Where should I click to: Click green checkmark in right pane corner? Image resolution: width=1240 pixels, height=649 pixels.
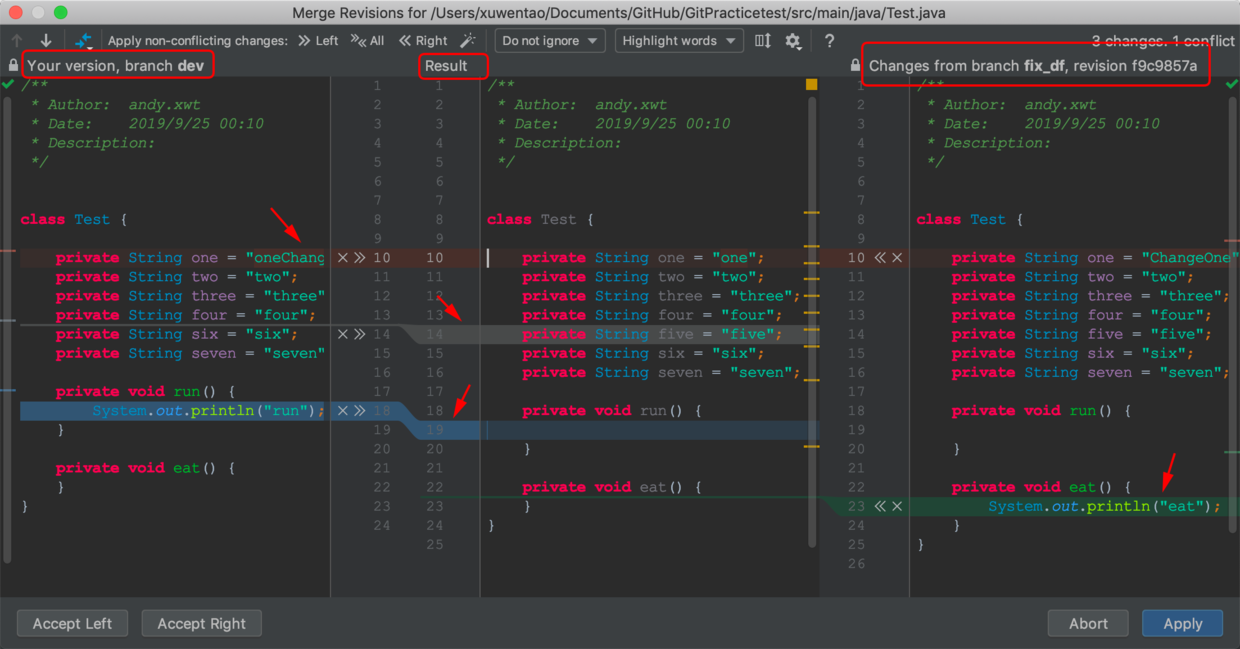coord(1231,85)
